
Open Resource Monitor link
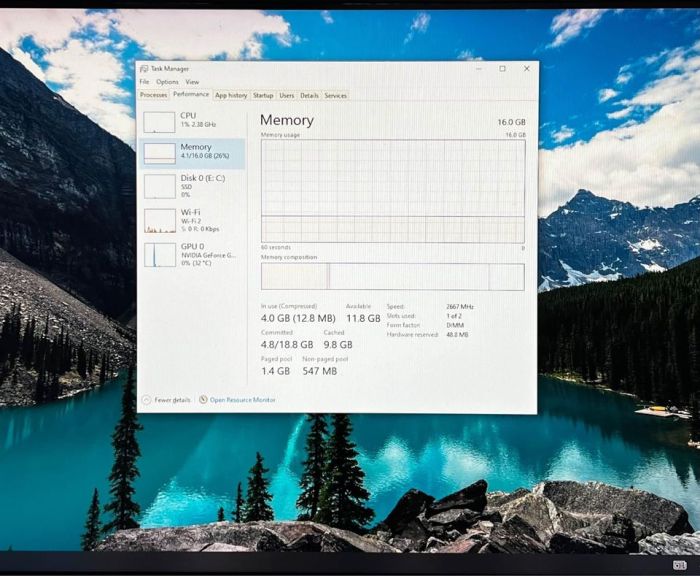tap(242, 400)
